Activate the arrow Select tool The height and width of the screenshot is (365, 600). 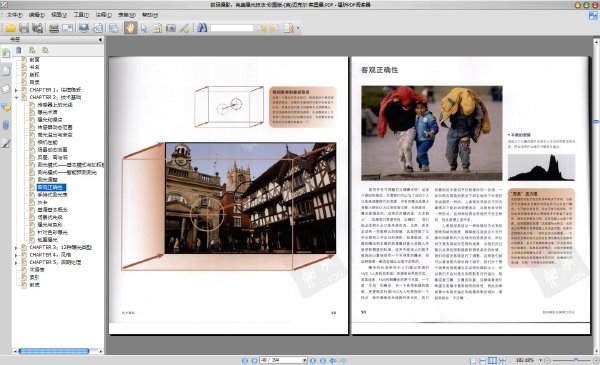pyautogui.click(x=144, y=28)
